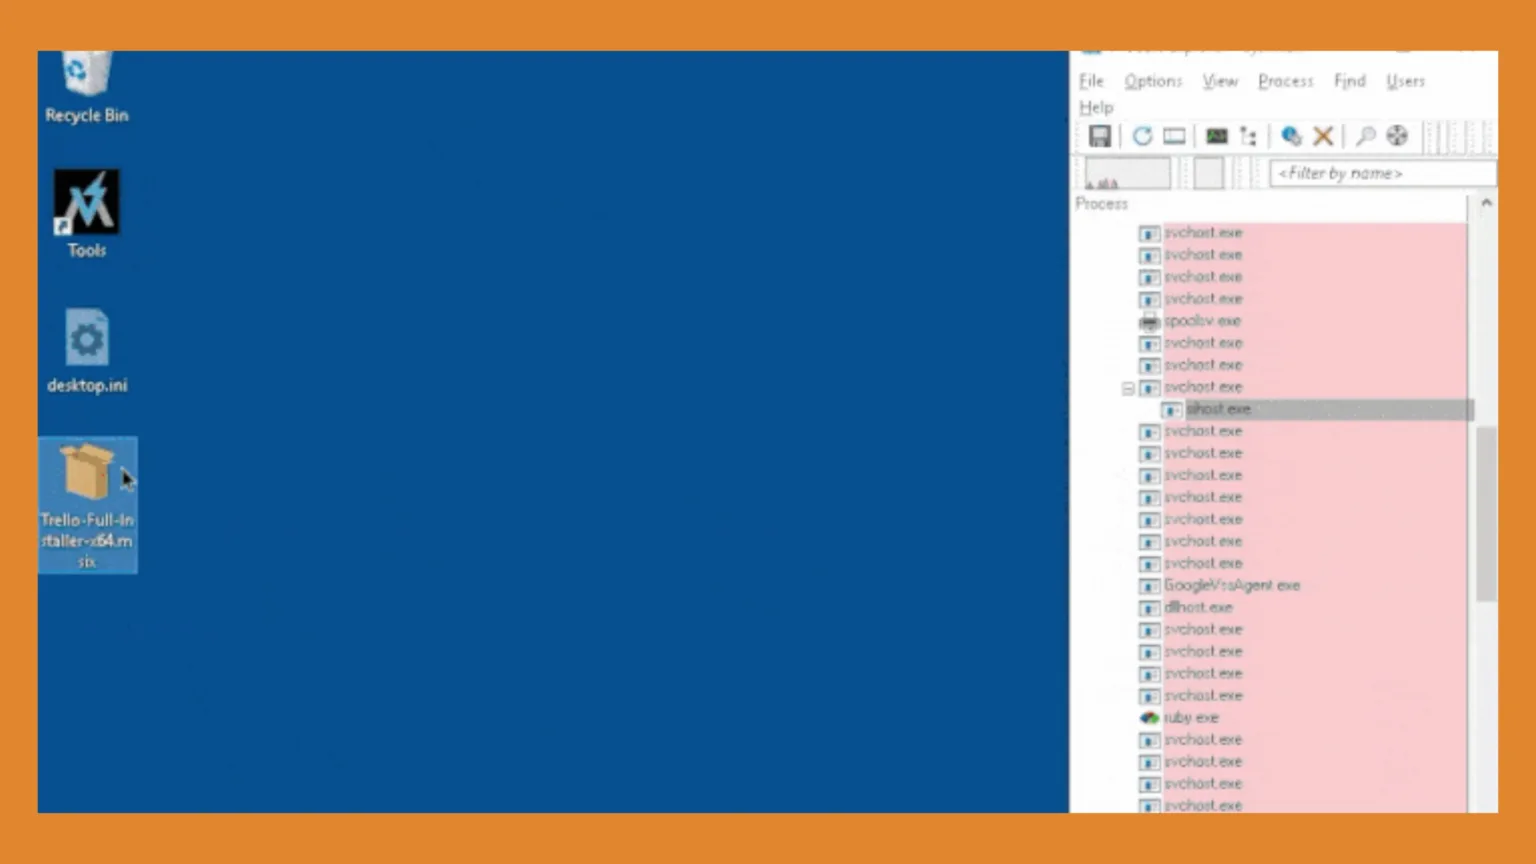Click the scrollbar up arrow
This screenshot has height=864, width=1536.
tap(1485, 203)
